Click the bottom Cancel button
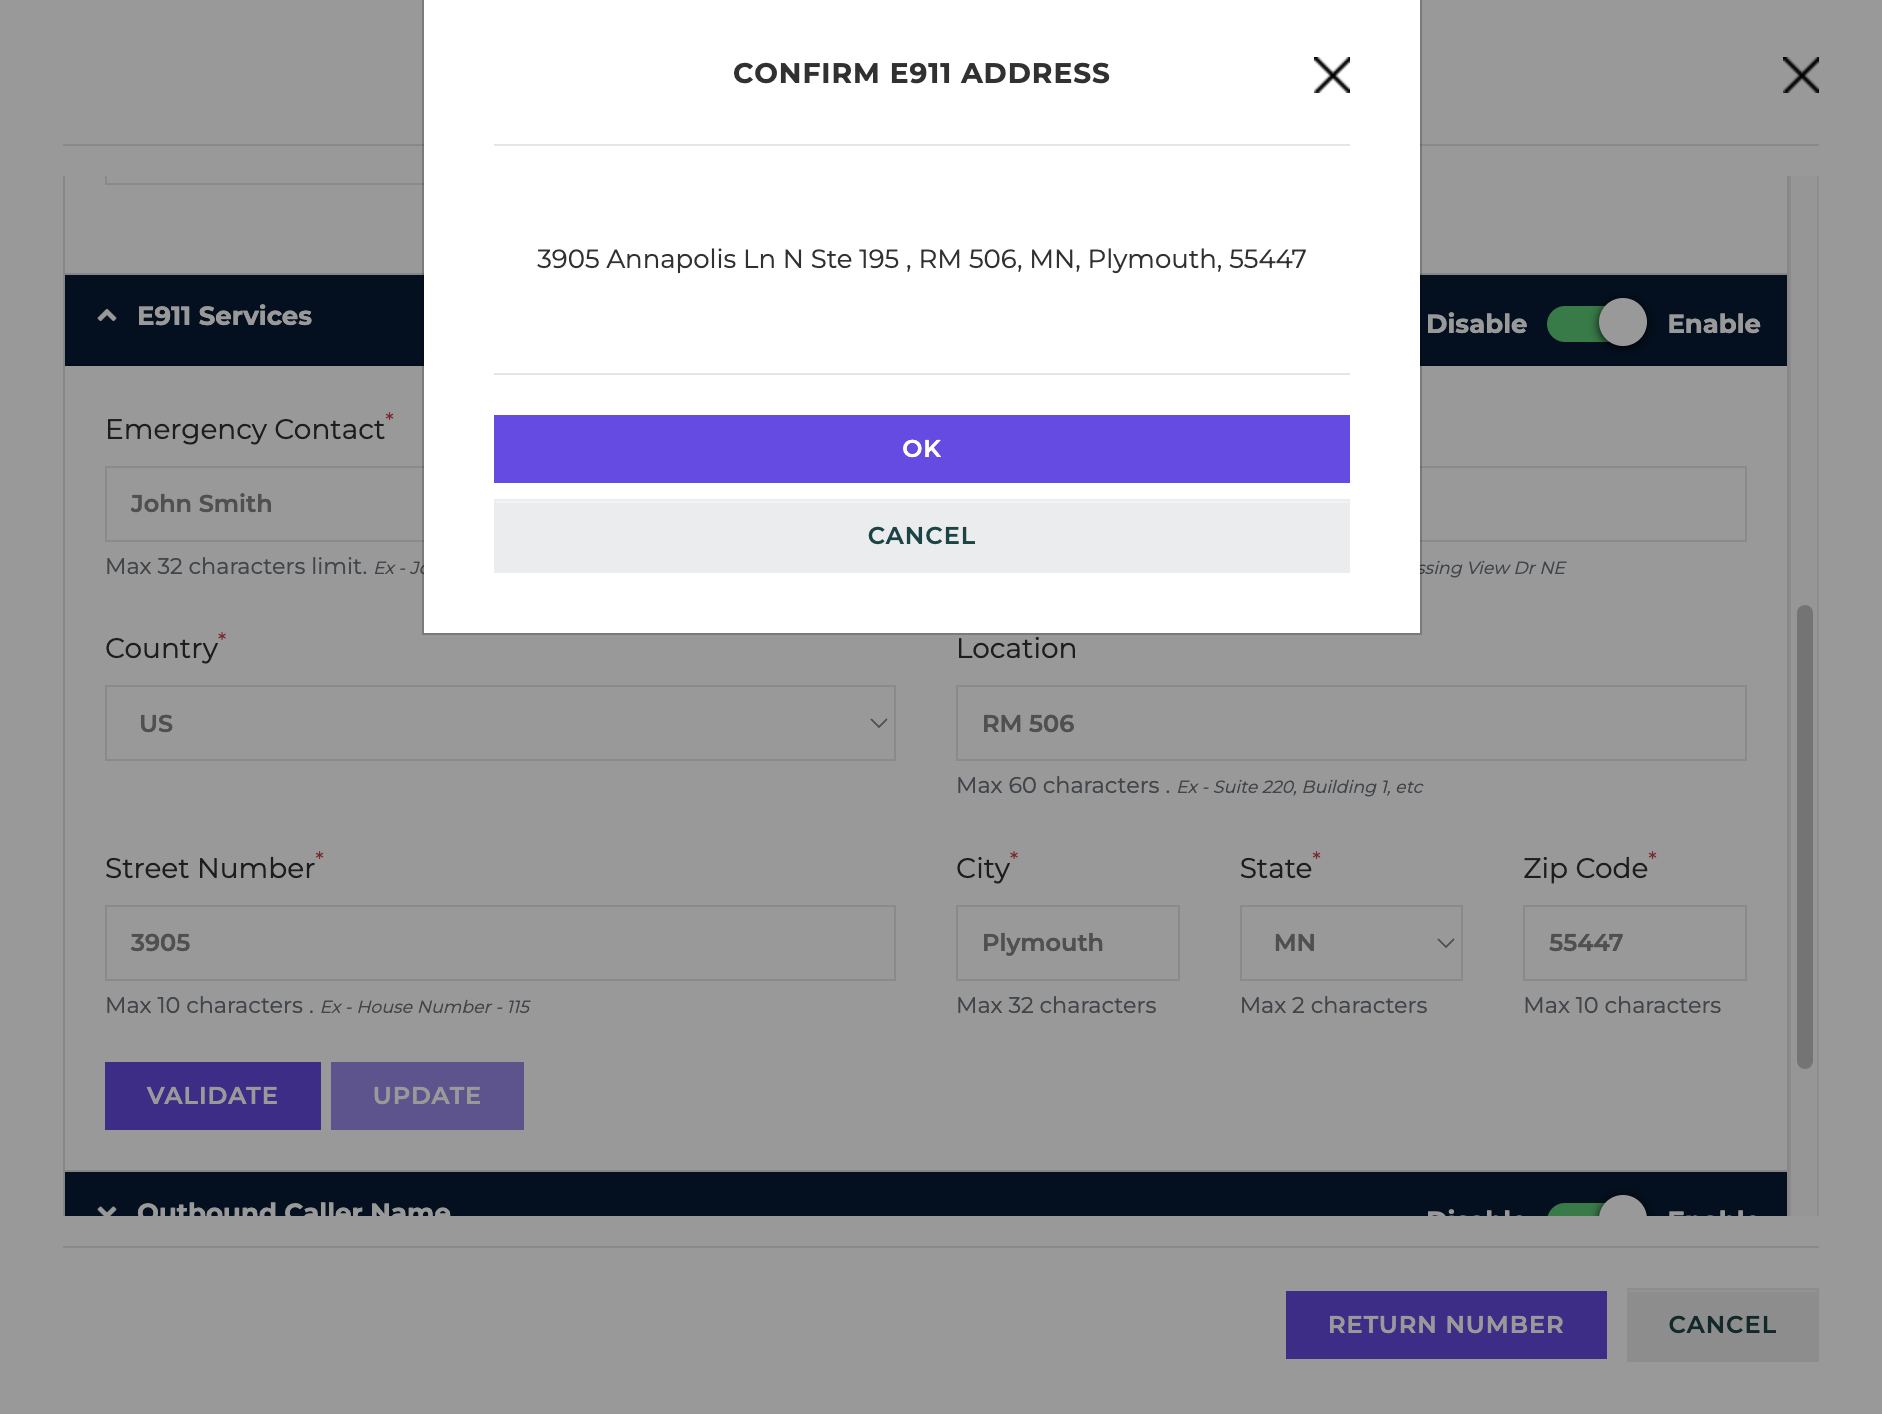1882x1414 pixels. tap(1722, 1325)
